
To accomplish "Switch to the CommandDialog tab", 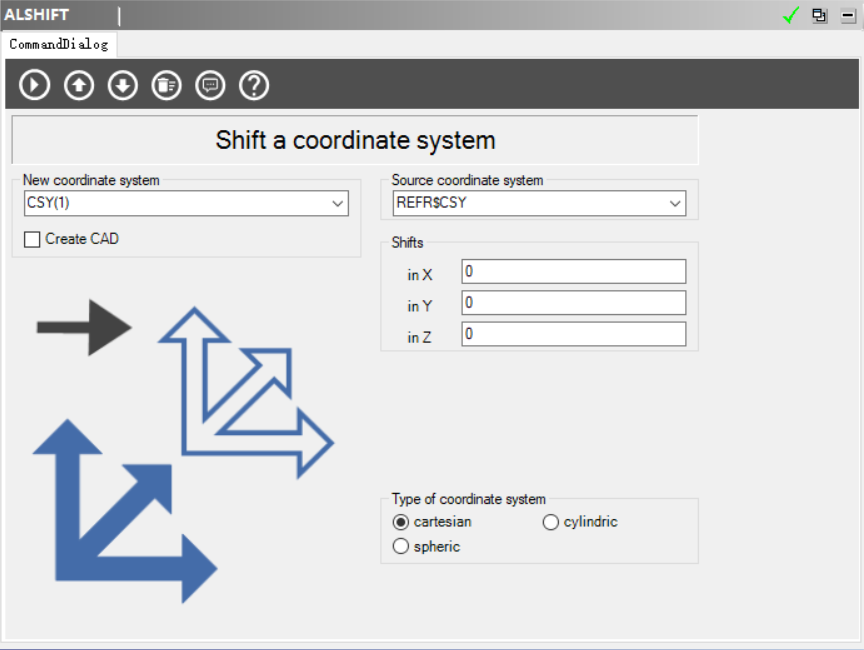I will pyautogui.click(x=59, y=44).
